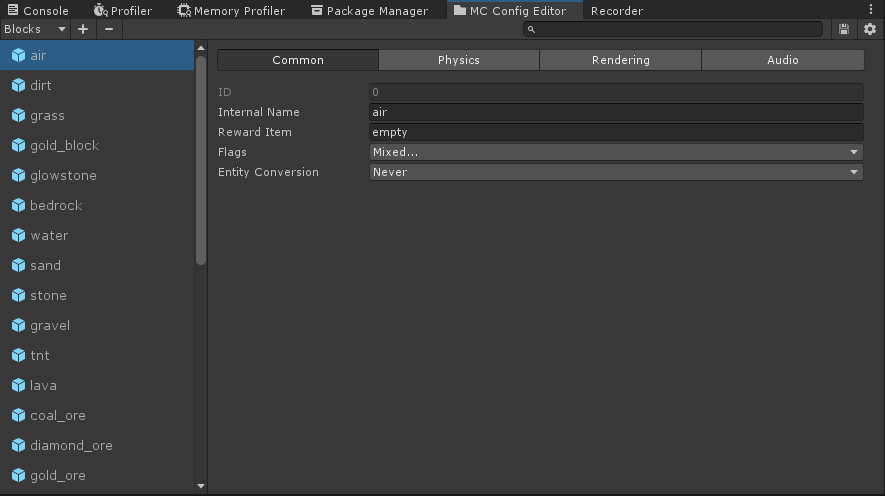The image size is (885, 496).
Task: Click the sand block cube icon
Action: pos(19,265)
